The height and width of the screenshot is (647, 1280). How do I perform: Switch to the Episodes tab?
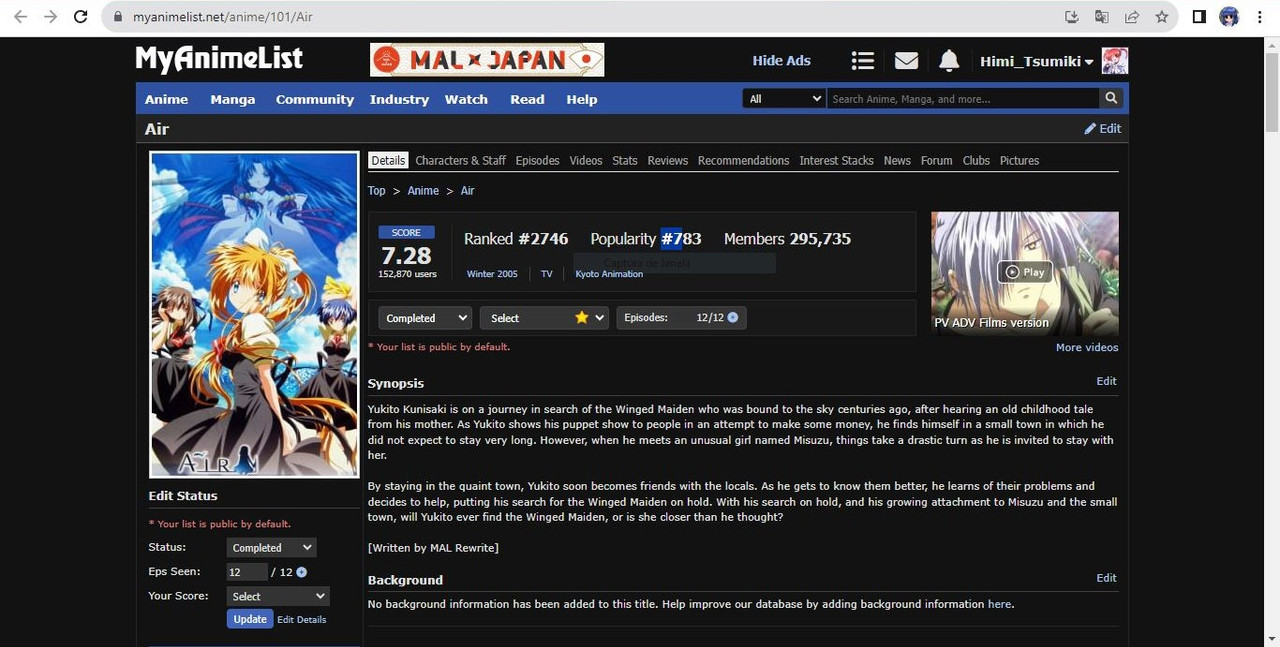pyautogui.click(x=537, y=160)
